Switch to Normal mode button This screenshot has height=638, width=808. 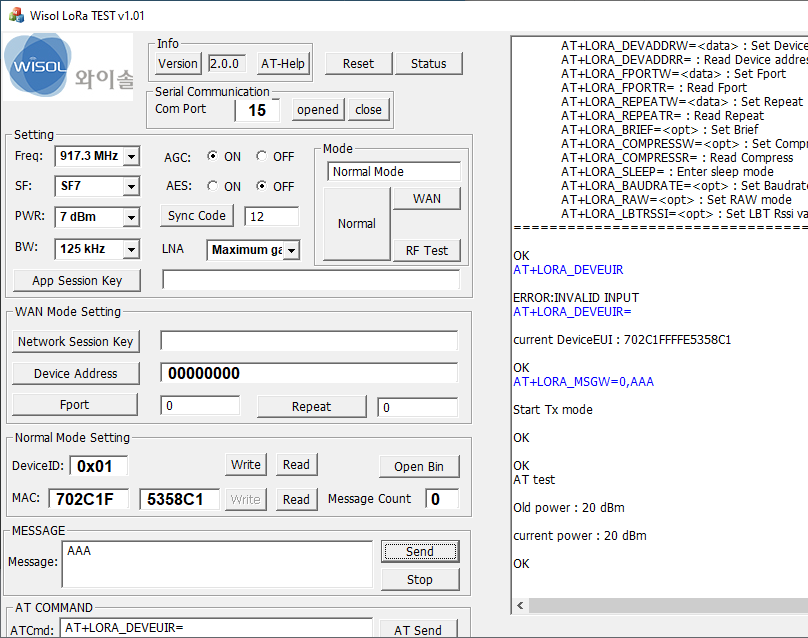click(357, 224)
